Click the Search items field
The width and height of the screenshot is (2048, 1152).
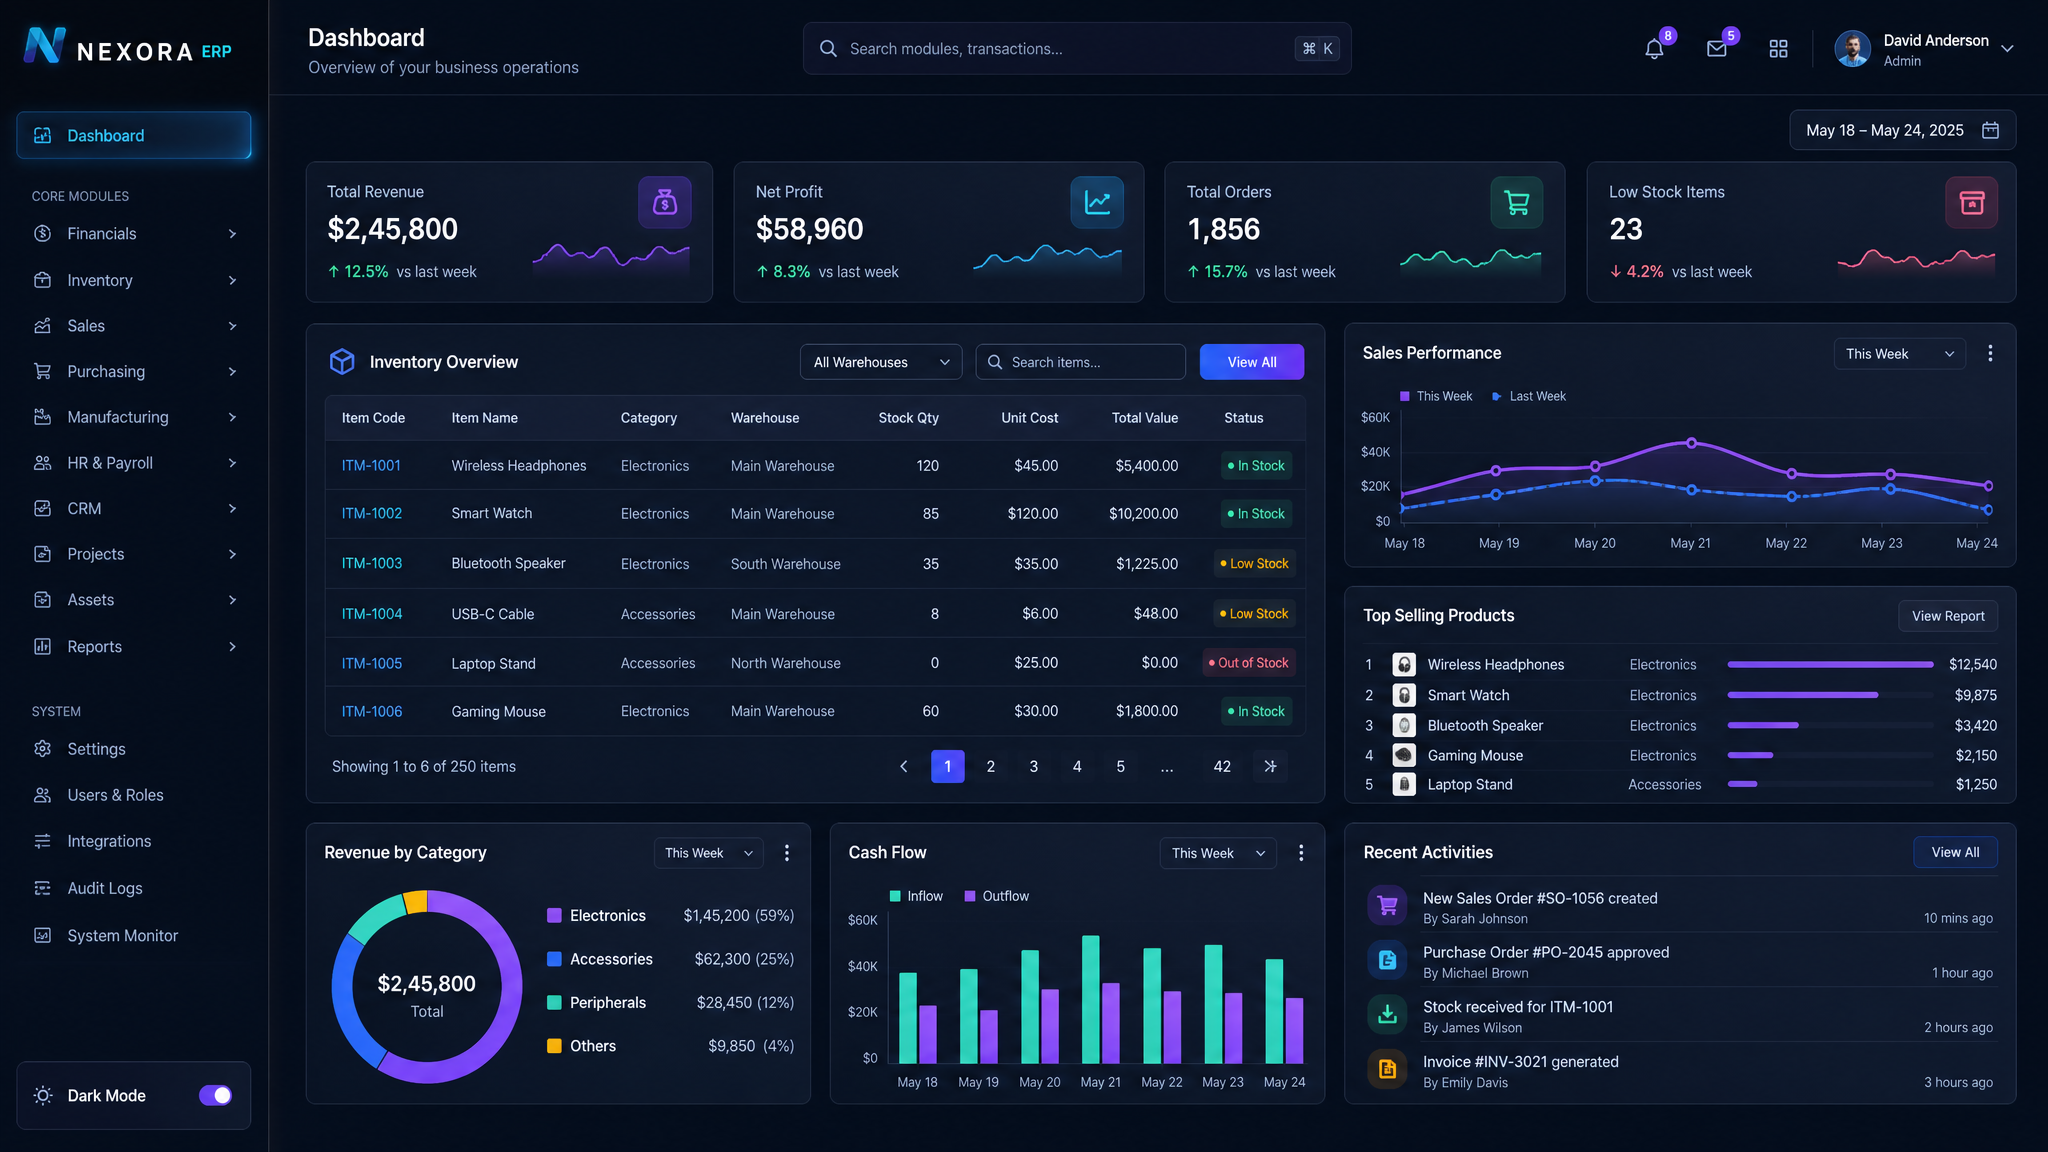click(1081, 362)
